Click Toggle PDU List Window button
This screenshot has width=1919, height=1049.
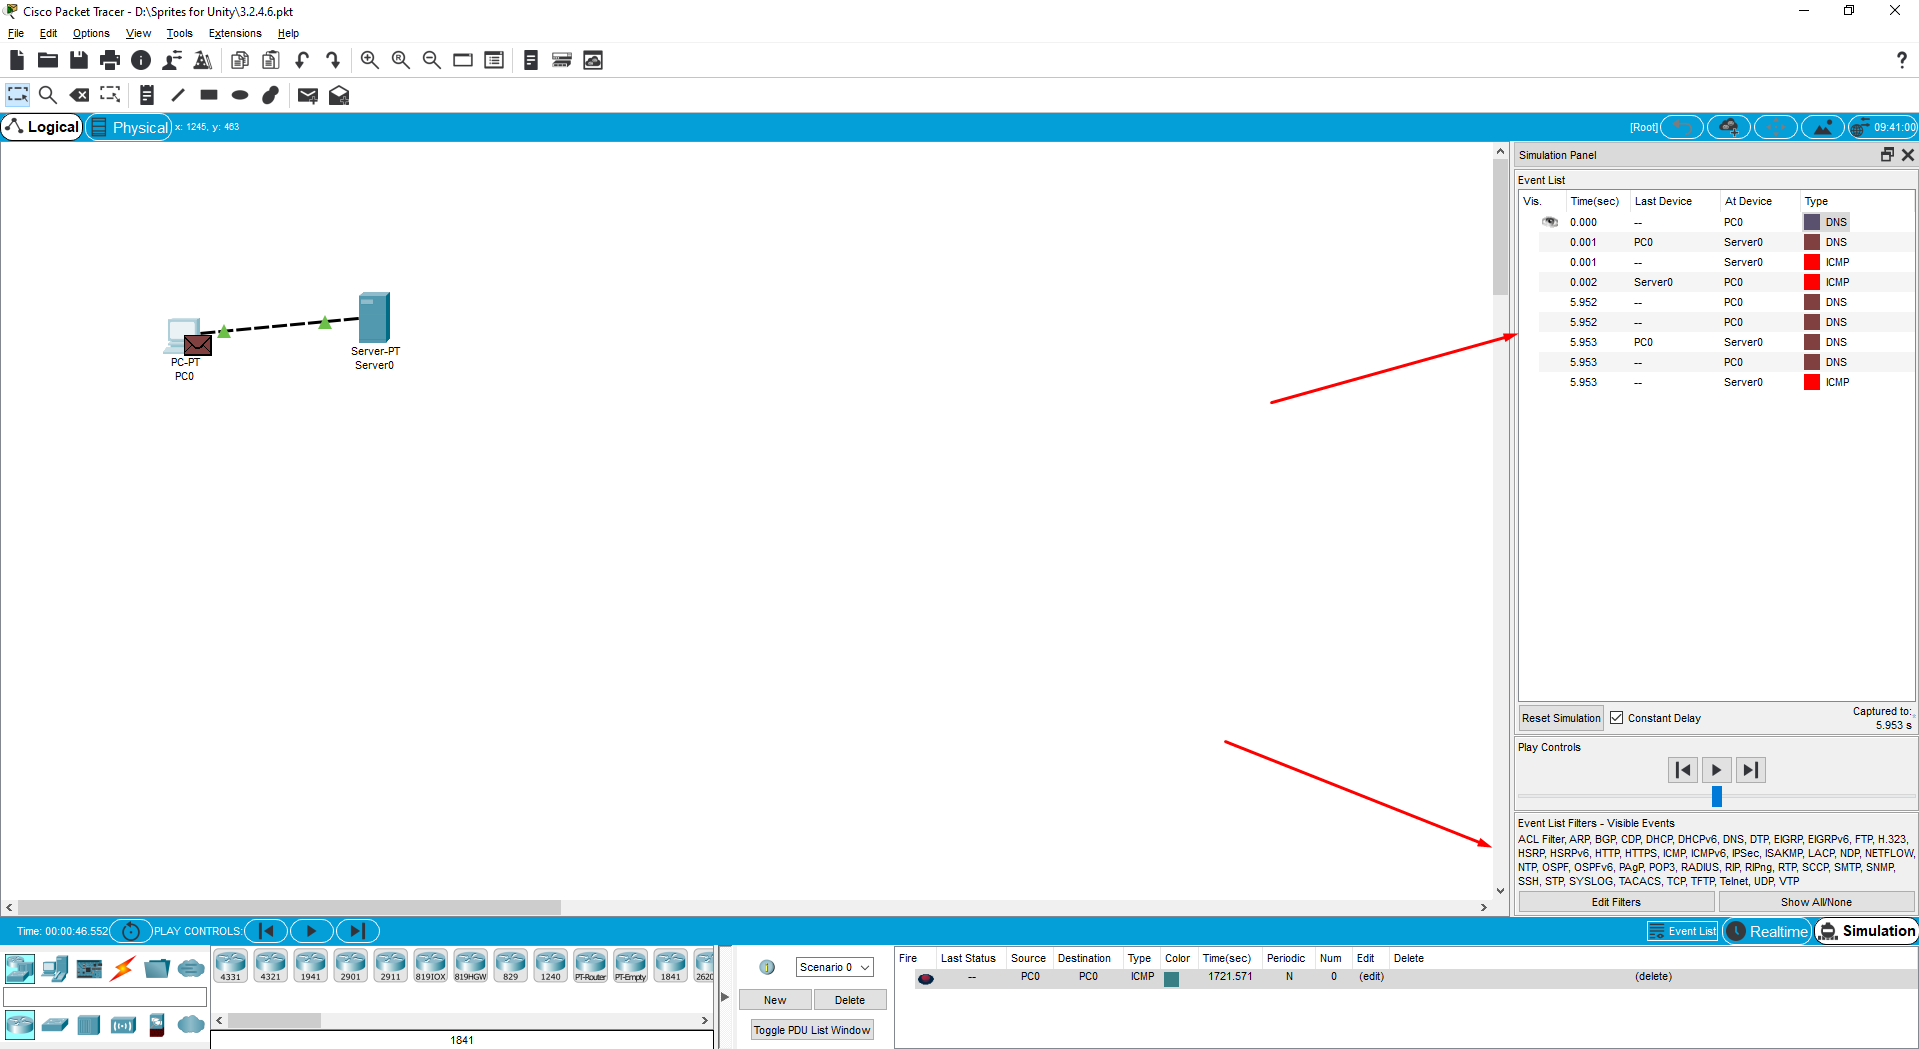(812, 1030)
